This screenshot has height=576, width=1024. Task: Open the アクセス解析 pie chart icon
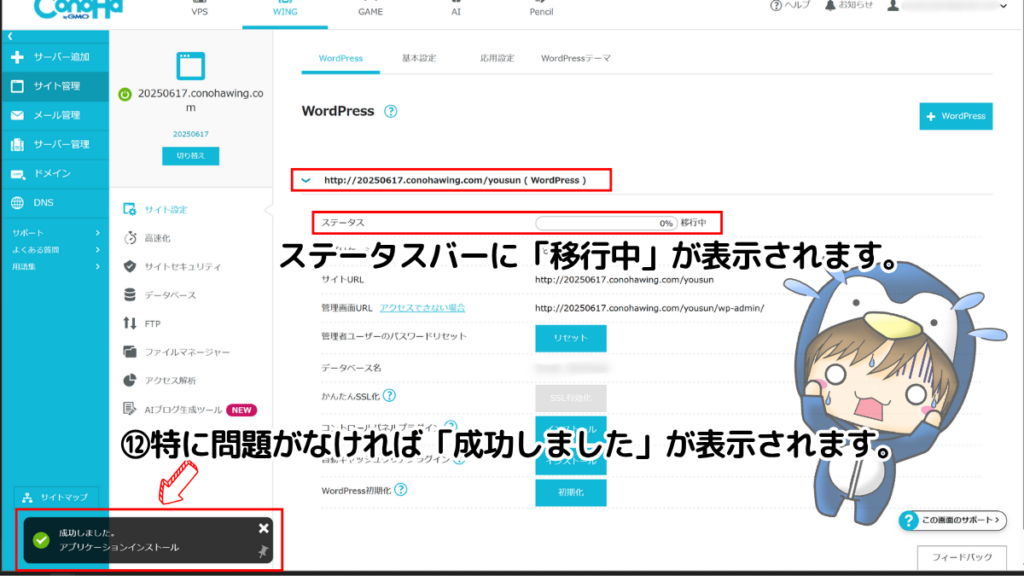coord(130,380)
